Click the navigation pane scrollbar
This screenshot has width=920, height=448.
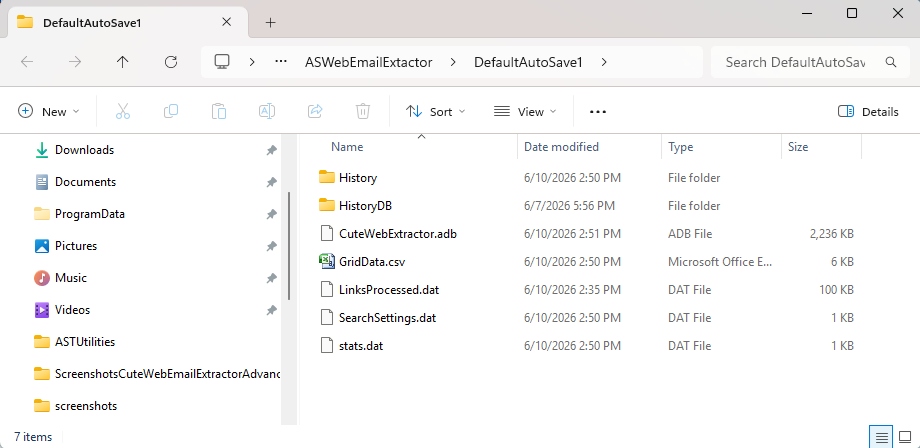pyautogui.click(x=289, y=246)
